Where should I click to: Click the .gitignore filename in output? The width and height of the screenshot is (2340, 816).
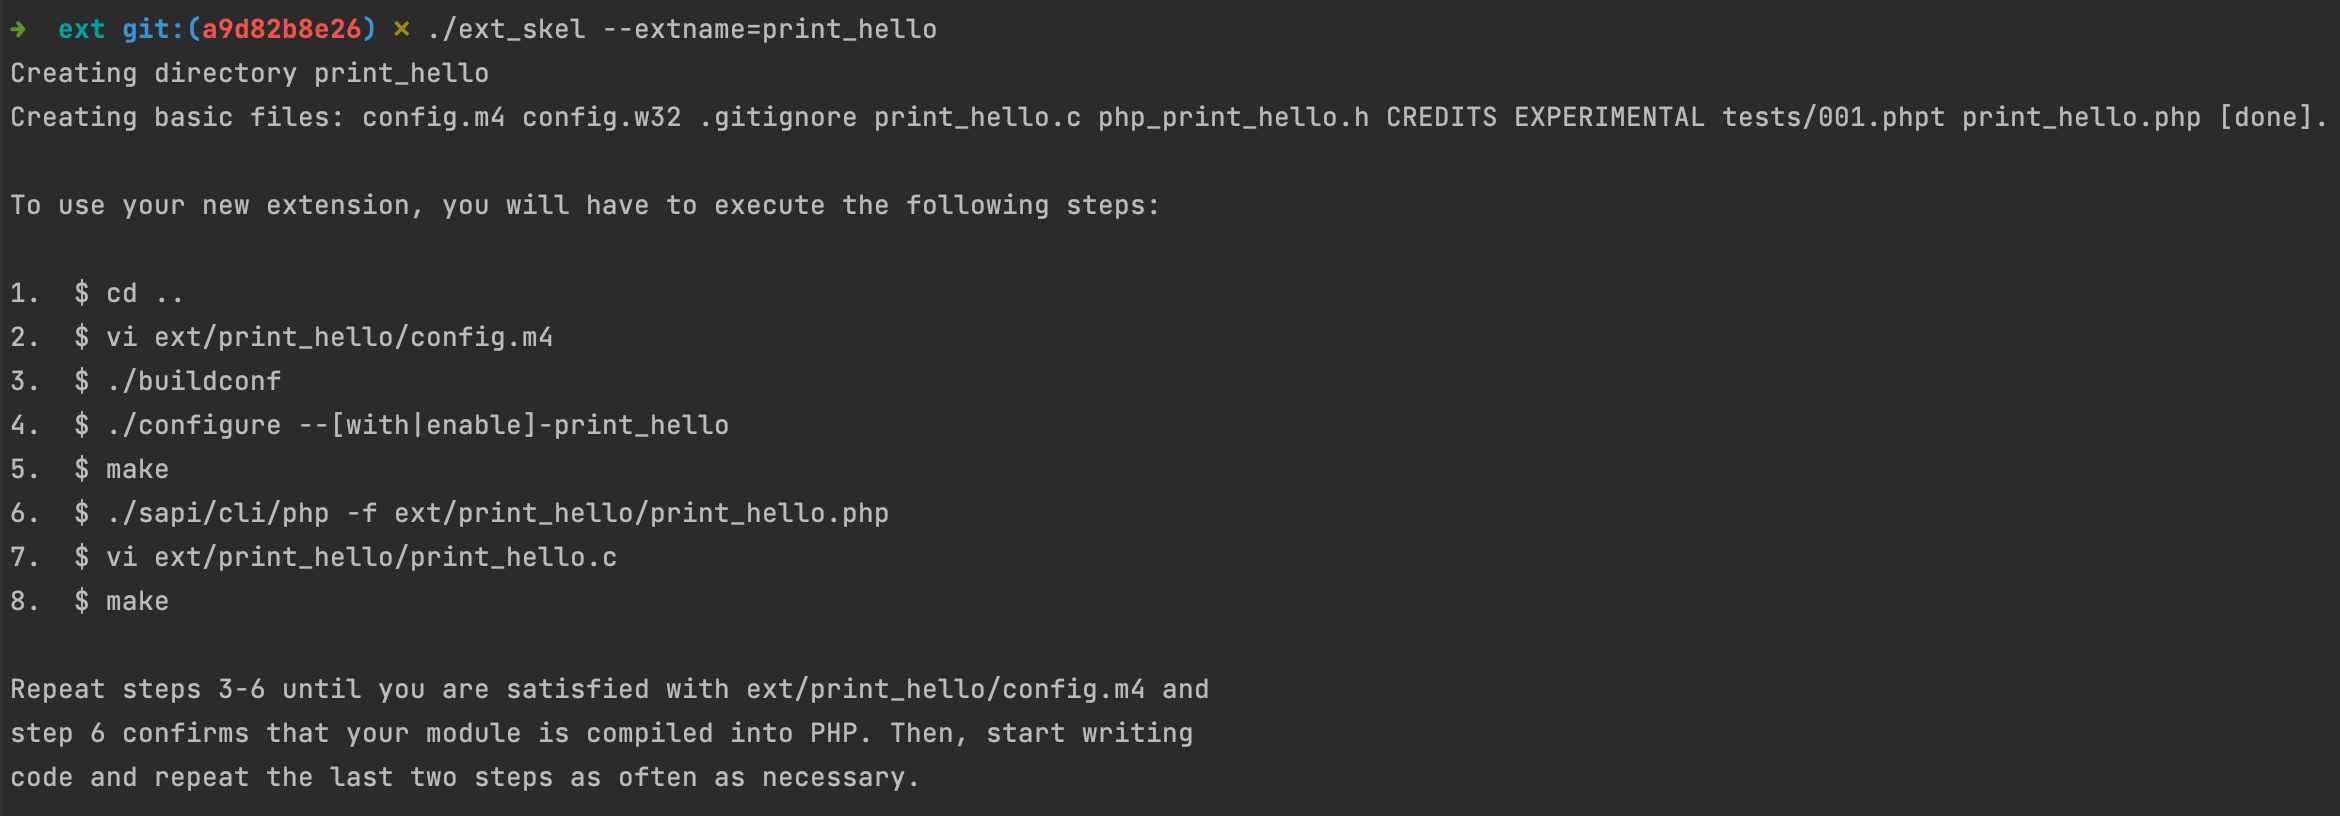[777, 117]
